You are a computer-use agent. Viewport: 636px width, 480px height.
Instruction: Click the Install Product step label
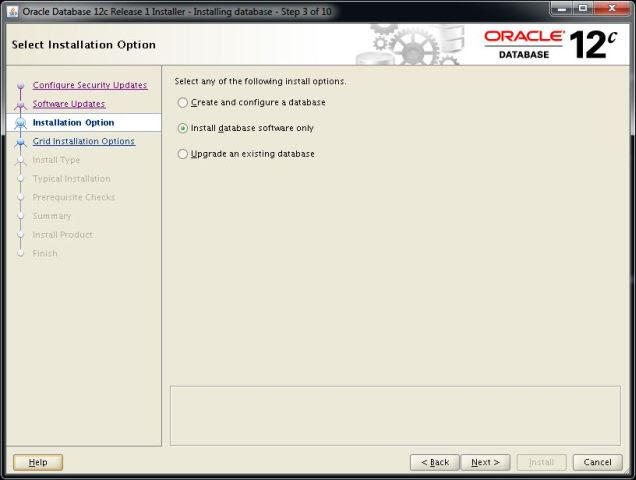tap(62, 235)
